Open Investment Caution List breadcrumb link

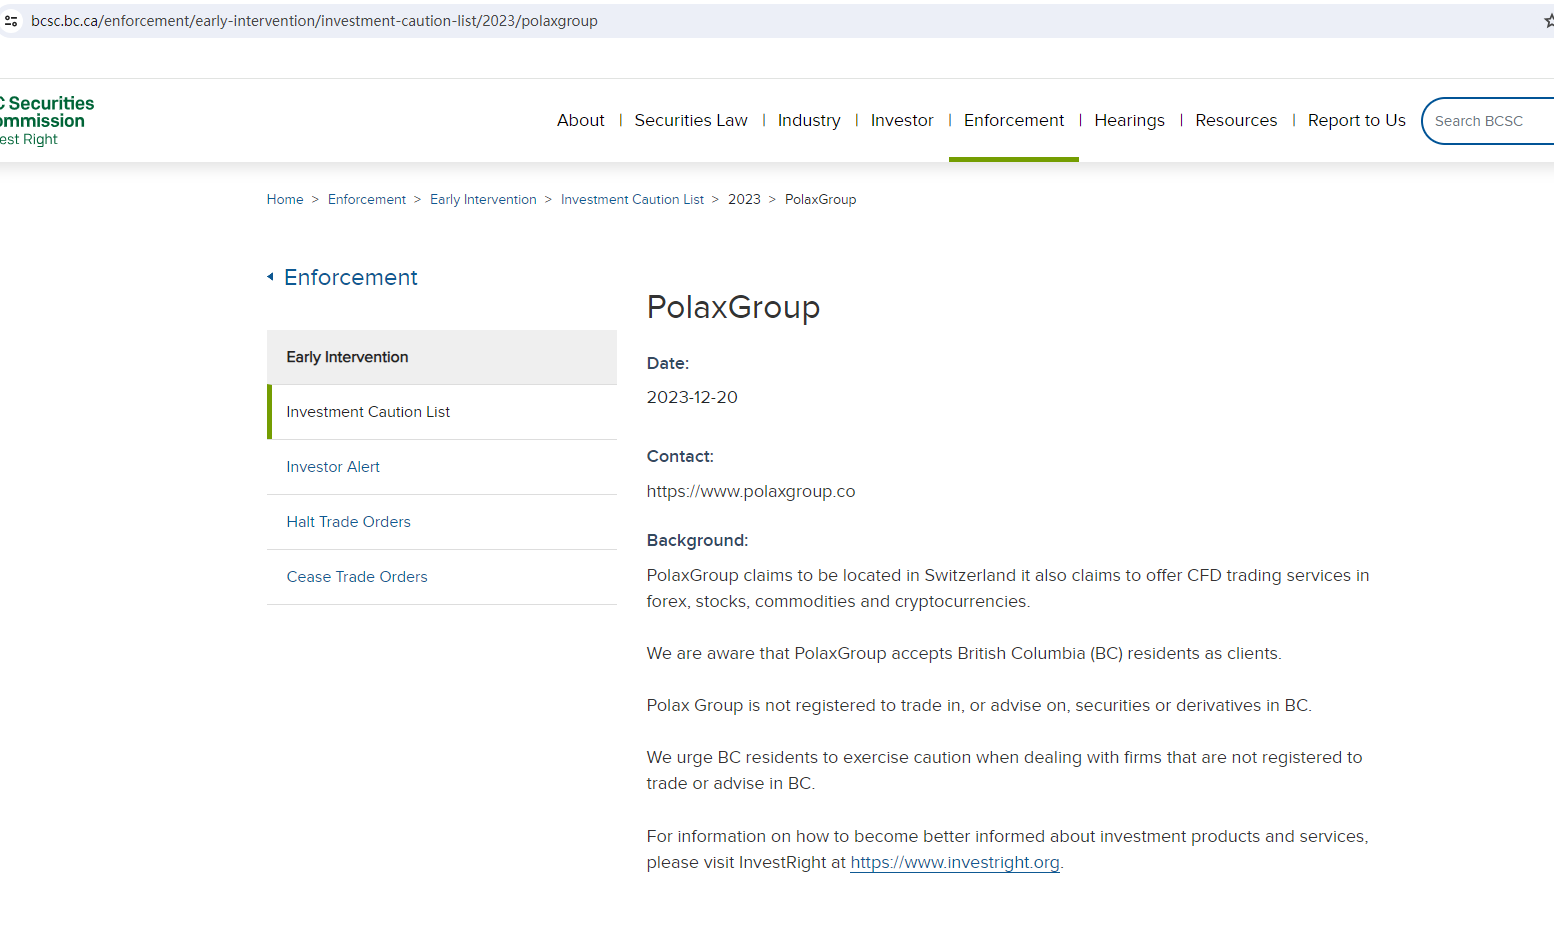pyautogui.click(x=632, y=200)
